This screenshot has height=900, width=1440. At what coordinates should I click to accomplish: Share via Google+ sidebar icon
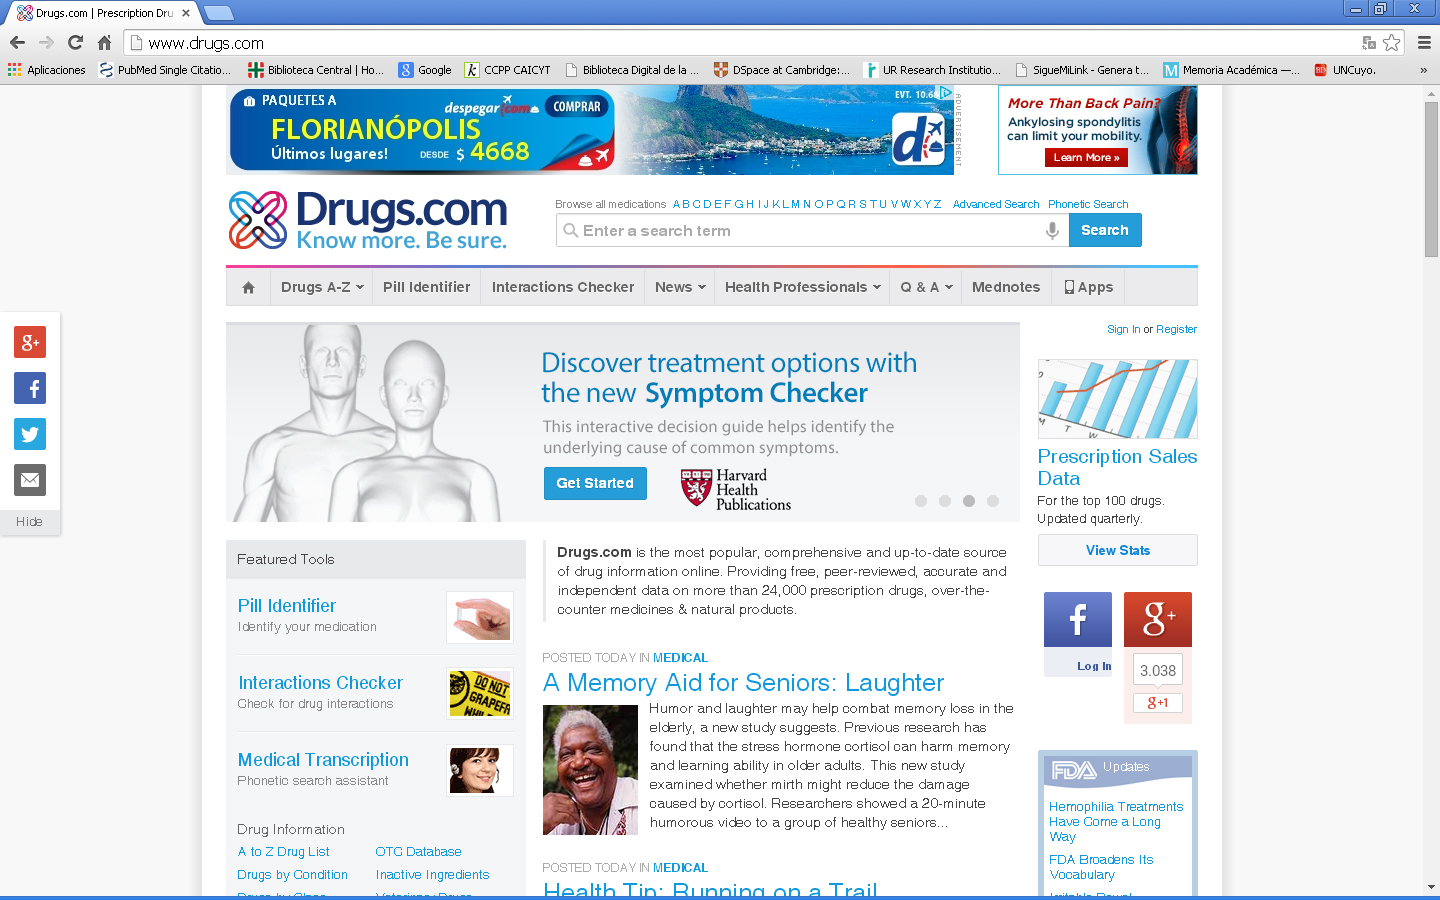coord(30,342)
